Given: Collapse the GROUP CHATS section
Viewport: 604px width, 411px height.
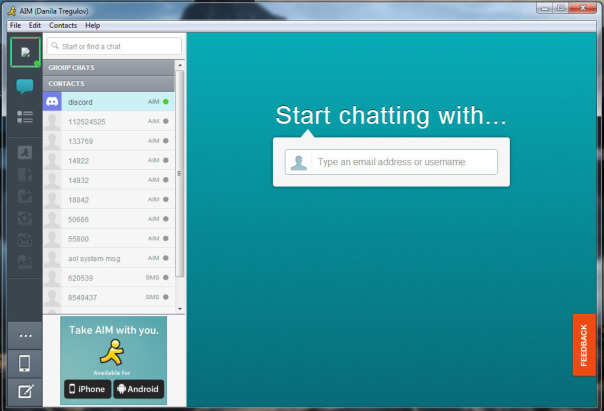Looking at the screenshot, I should pyautogui.click(x=109, y=67).
